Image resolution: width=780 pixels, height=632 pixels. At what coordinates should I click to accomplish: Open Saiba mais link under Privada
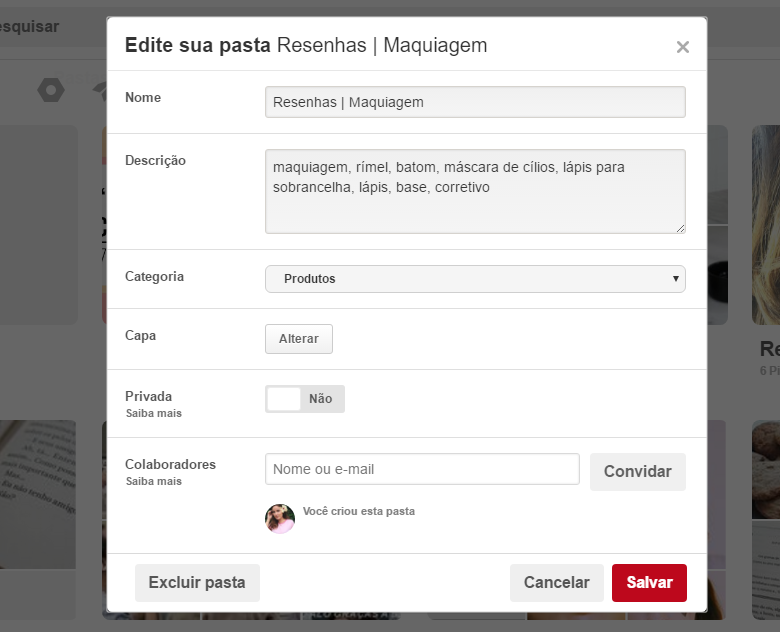153,413
